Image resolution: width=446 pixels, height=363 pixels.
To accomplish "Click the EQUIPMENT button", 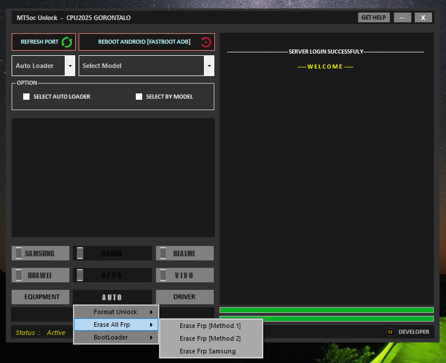I will (x=41, y=297).
